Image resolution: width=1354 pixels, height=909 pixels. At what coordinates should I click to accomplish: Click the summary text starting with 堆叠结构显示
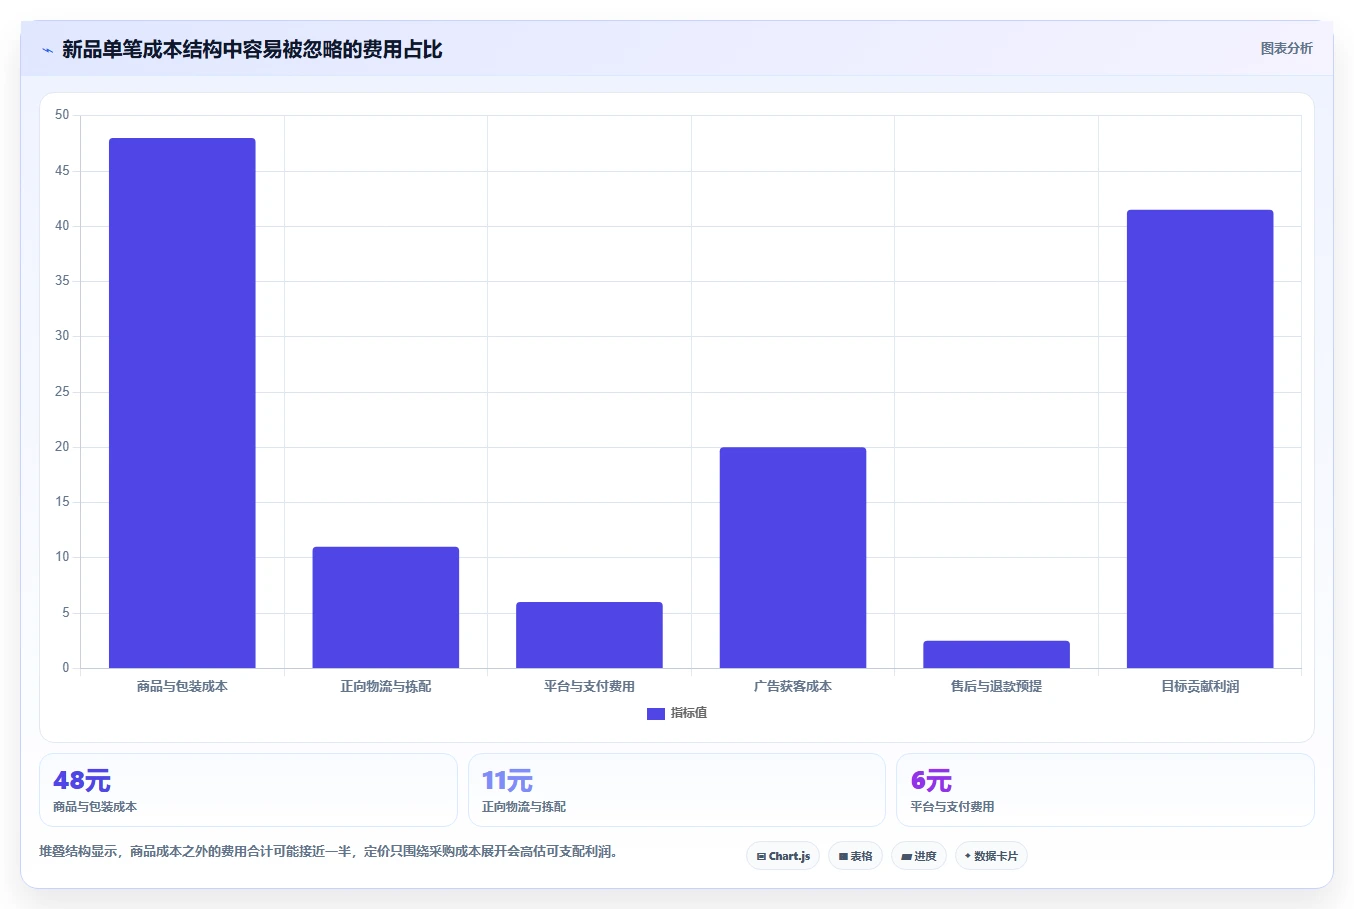pyautogui.click(x=328, y=852)
